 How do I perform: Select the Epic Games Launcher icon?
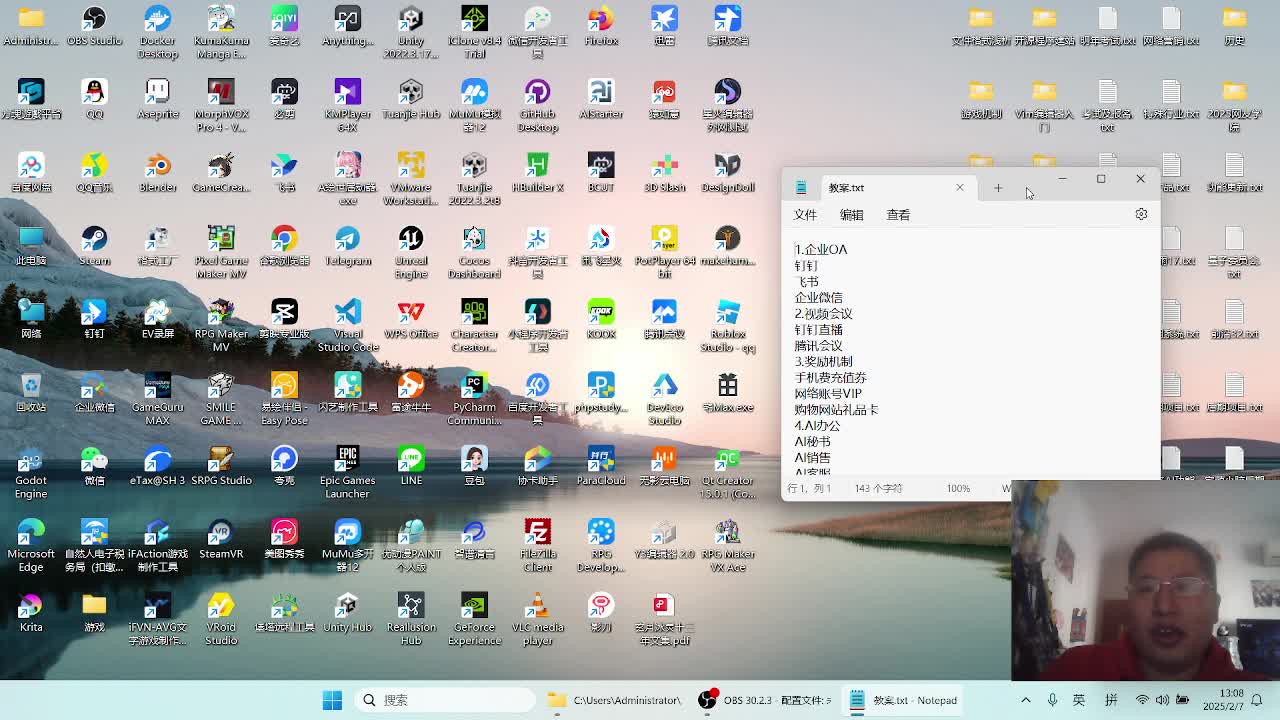tap(347, 472)
